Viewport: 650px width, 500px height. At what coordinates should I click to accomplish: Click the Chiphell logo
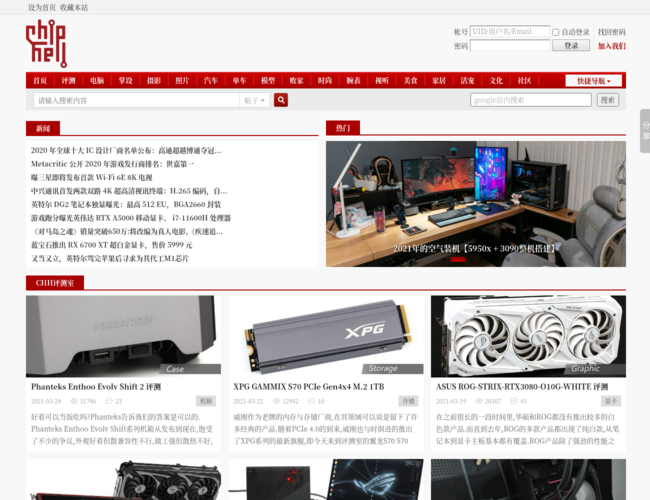click(46, 43)
